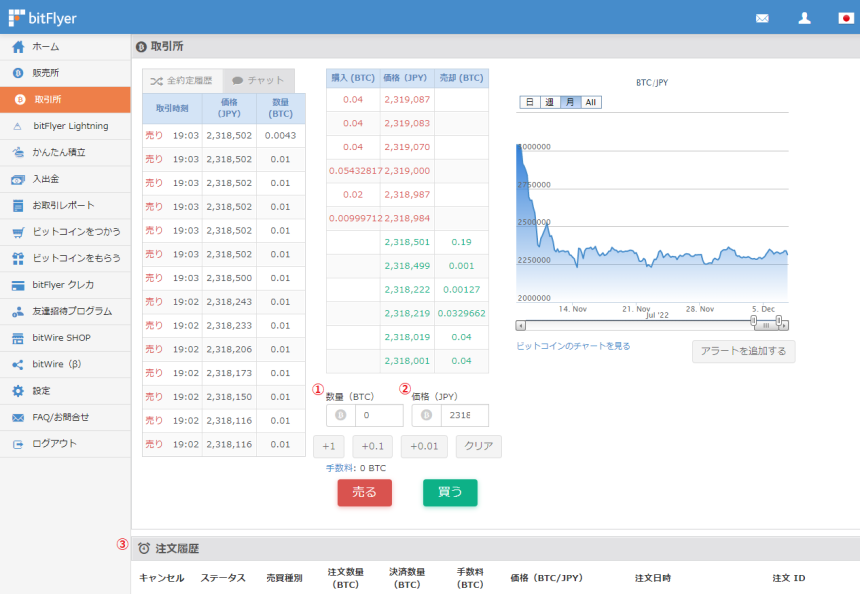Screen dimensions: 860x594
Task: Add one BTC with the +1 button
Action: pos(329,446)
